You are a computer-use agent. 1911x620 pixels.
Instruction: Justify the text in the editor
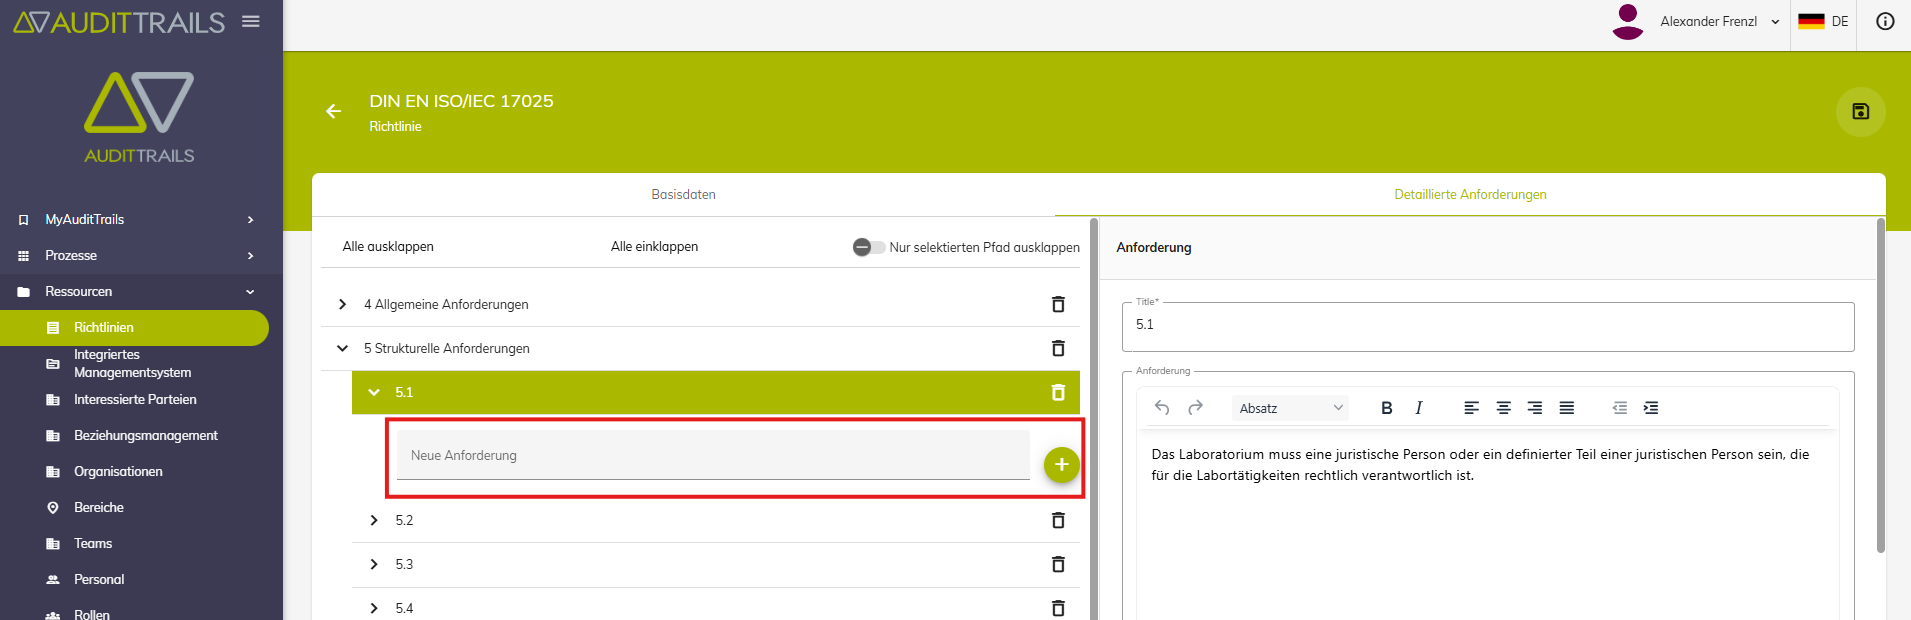coord(1567,407)
